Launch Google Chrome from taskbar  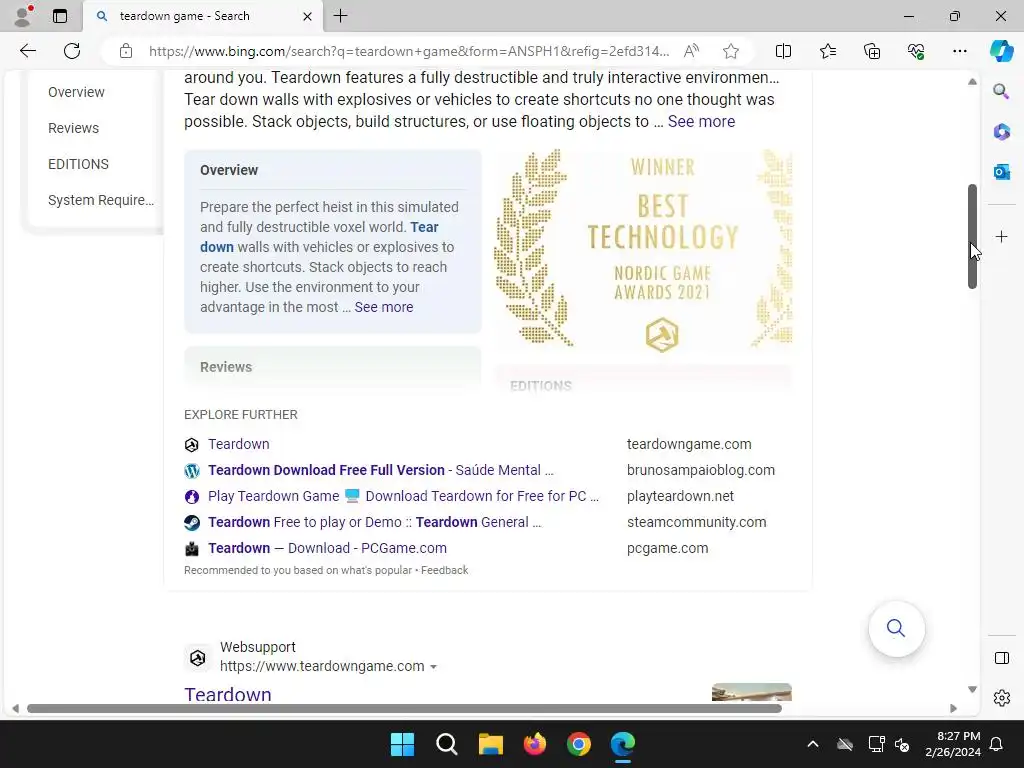coord(579,744)
